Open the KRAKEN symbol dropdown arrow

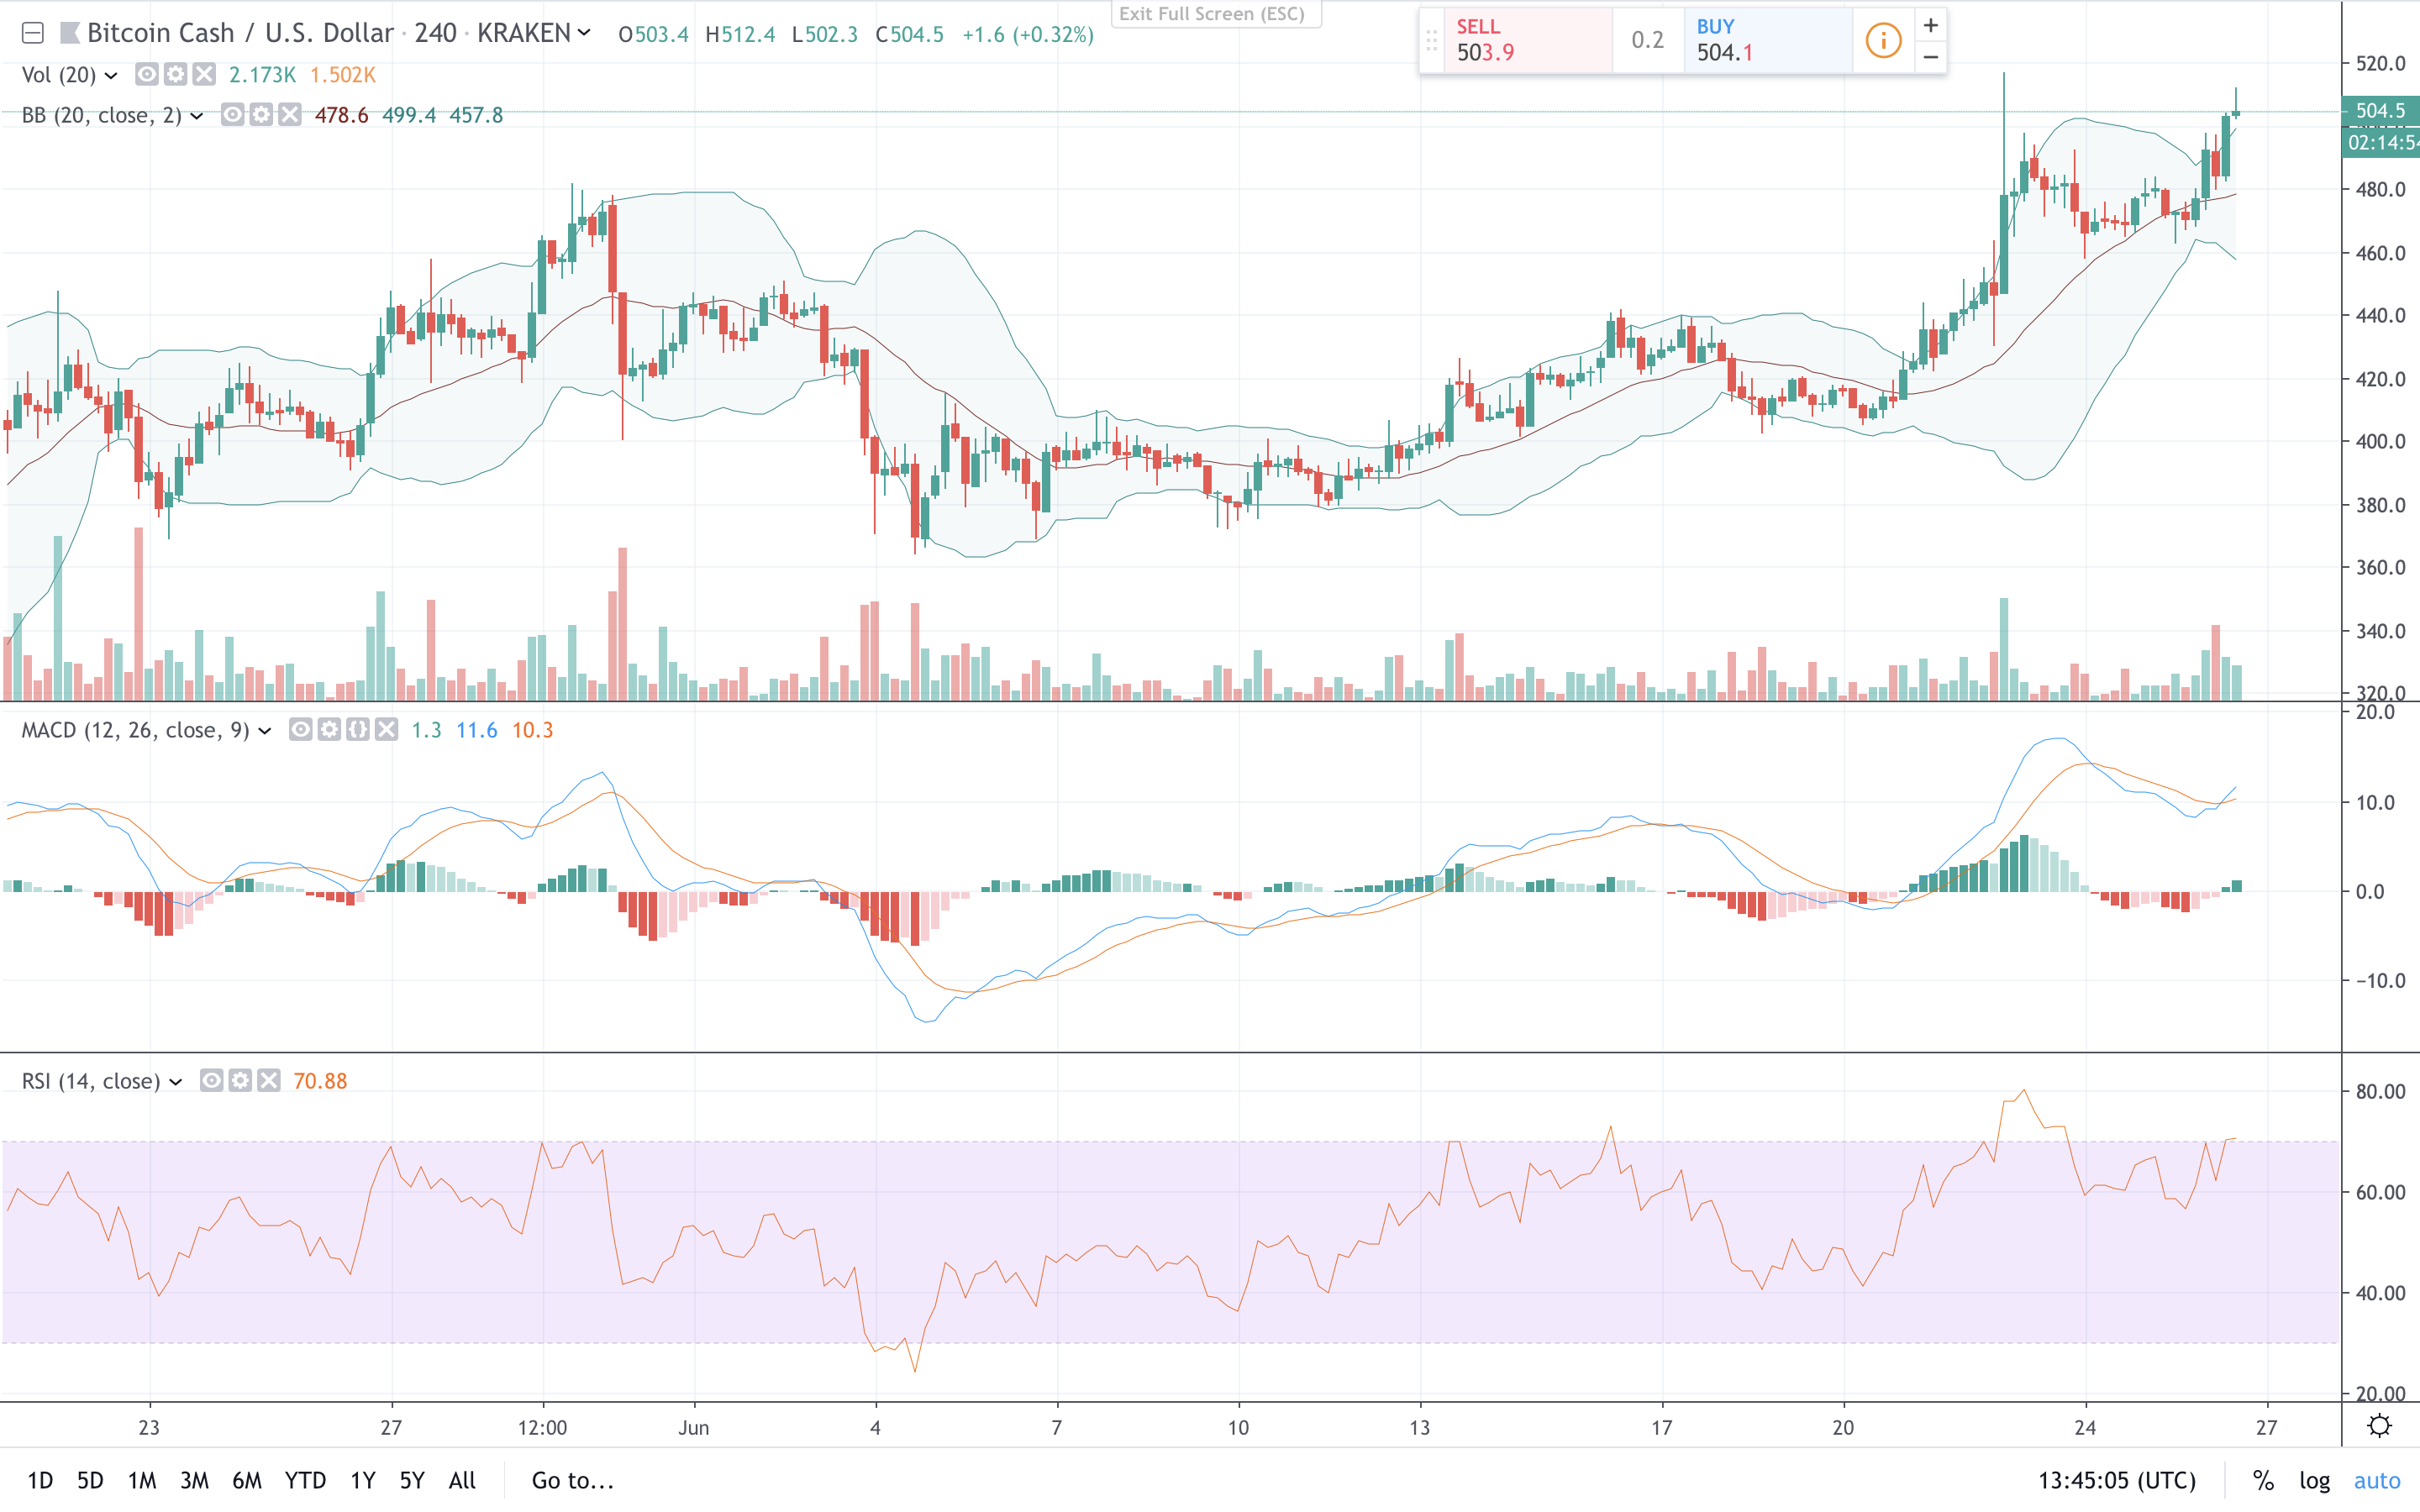point(585,33)
